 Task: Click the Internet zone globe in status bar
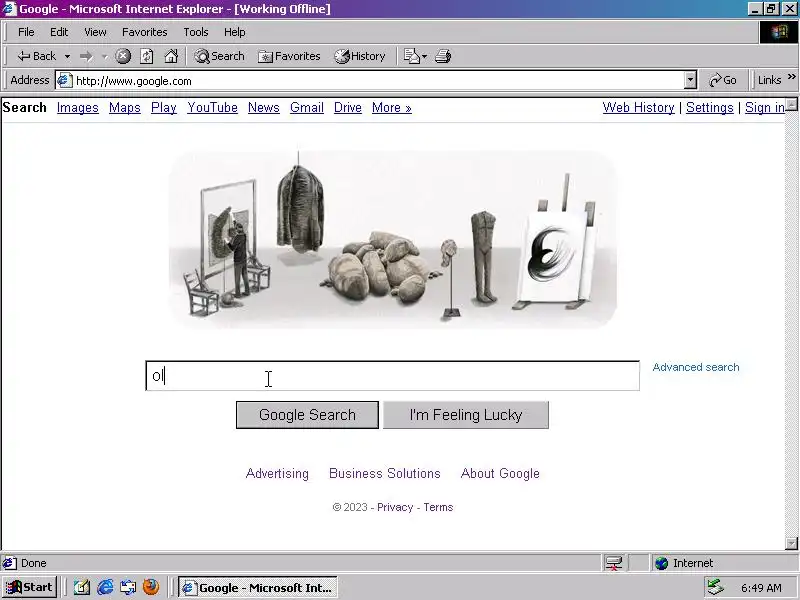coord(662,563)
